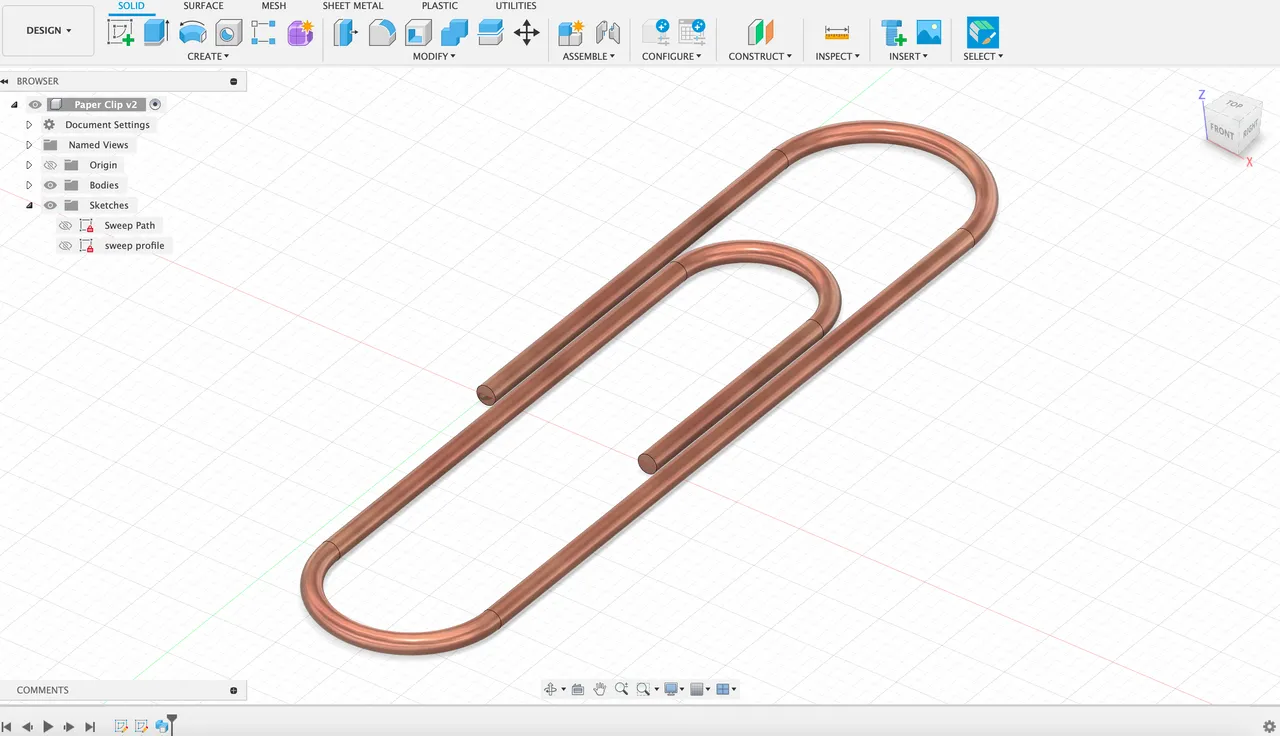Toggle visibility of the Sweep Path sketch
This screenshot has width=1280, height=736.
[65, 225]
